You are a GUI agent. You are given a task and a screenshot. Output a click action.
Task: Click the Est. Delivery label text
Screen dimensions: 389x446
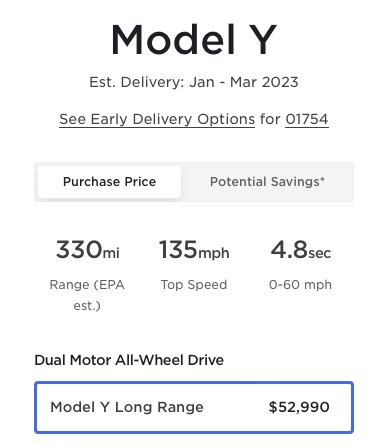tap(137, 82)
